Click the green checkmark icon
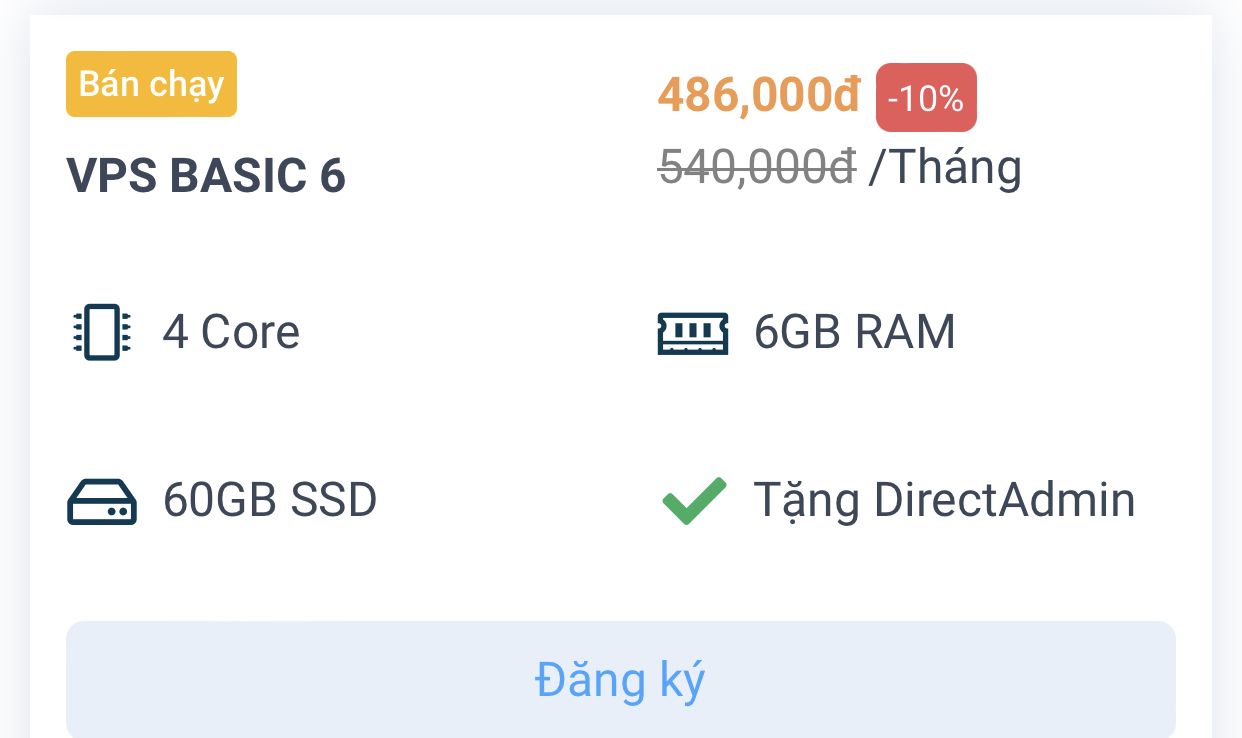This screenshot has height=738, width=1242. click(x=694, y=500)
